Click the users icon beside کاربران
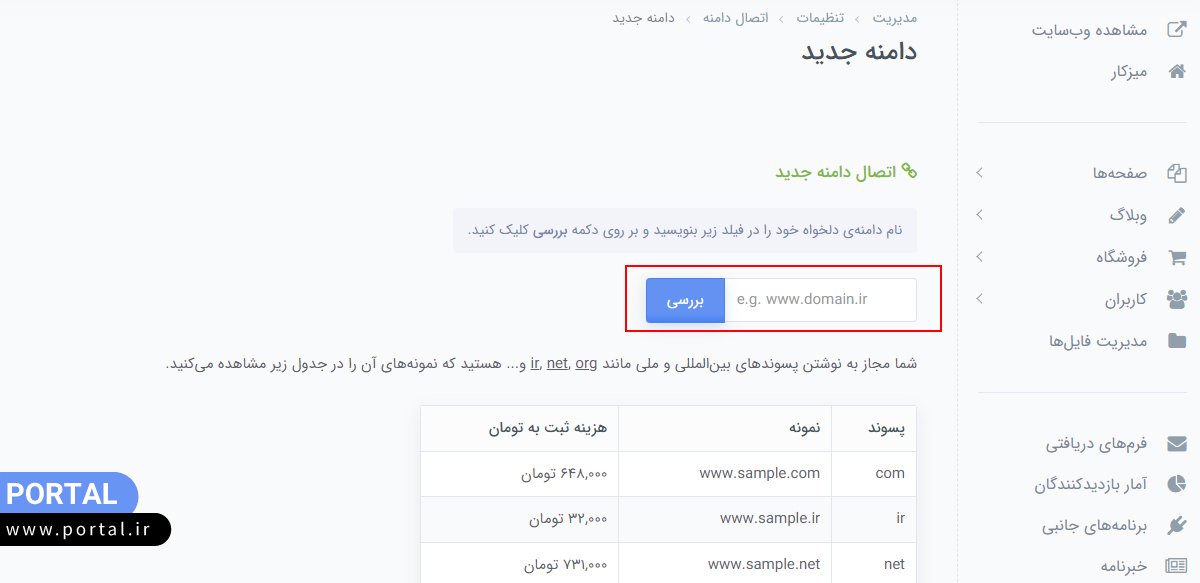Viewport: 1200px width, 583px height. (1177, 299)
